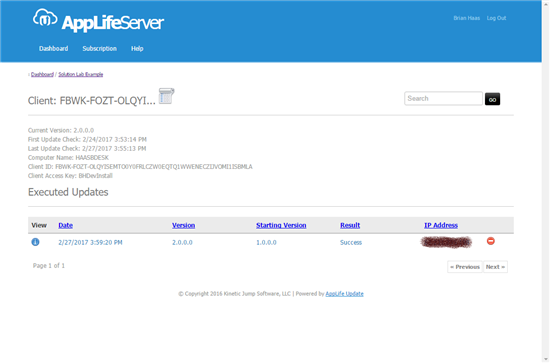Go to Dashboard breadcrumb link
550x363 pixels.
click(x=42, y=74)
